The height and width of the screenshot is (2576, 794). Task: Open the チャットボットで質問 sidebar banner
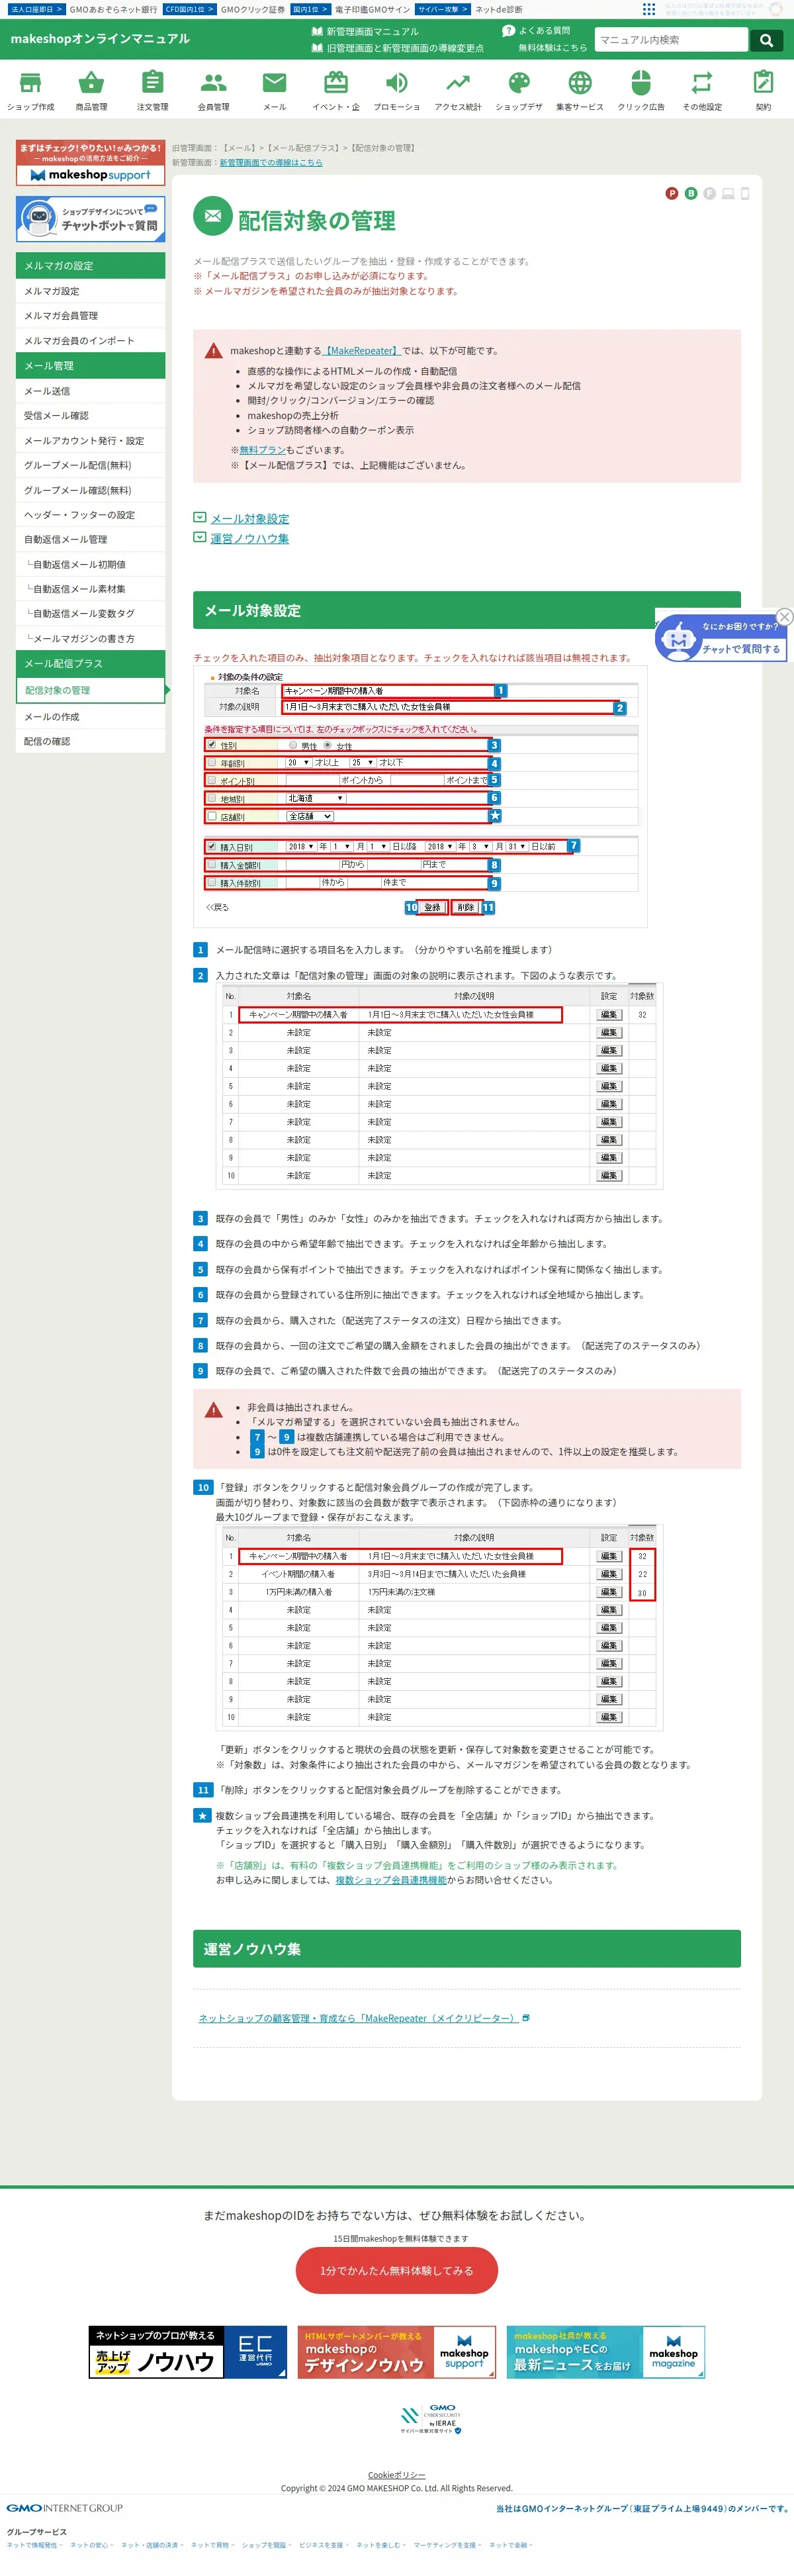tap(90, 218)
